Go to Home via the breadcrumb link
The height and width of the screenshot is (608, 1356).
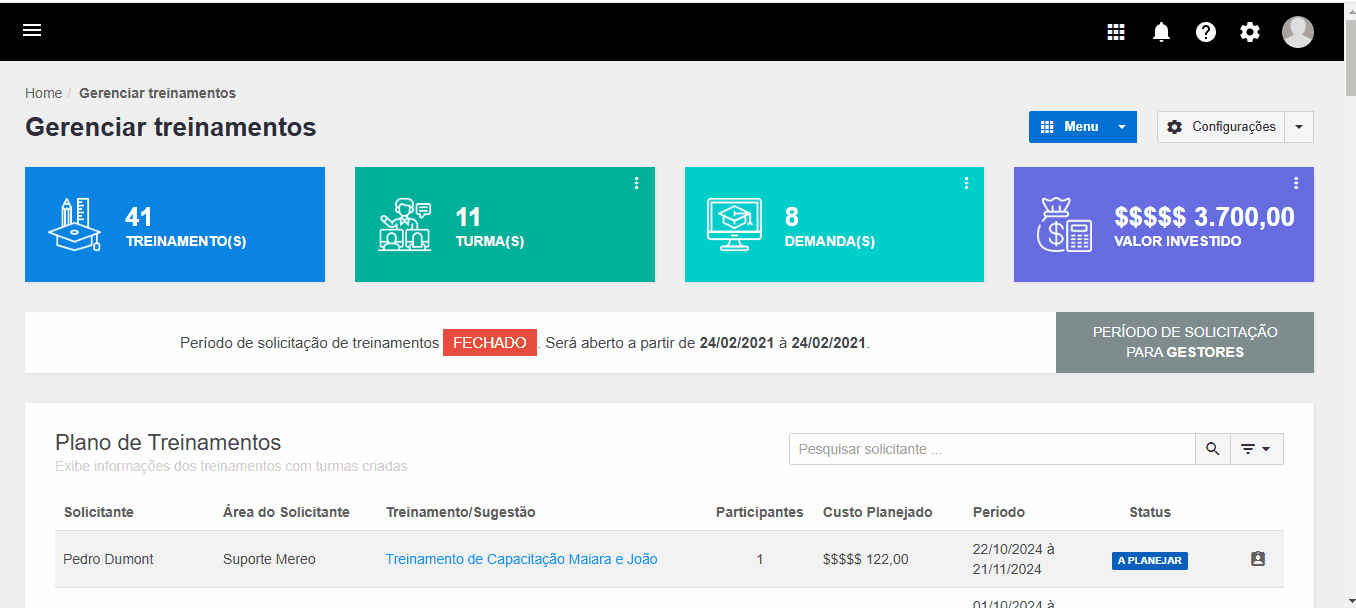[43, 92]
